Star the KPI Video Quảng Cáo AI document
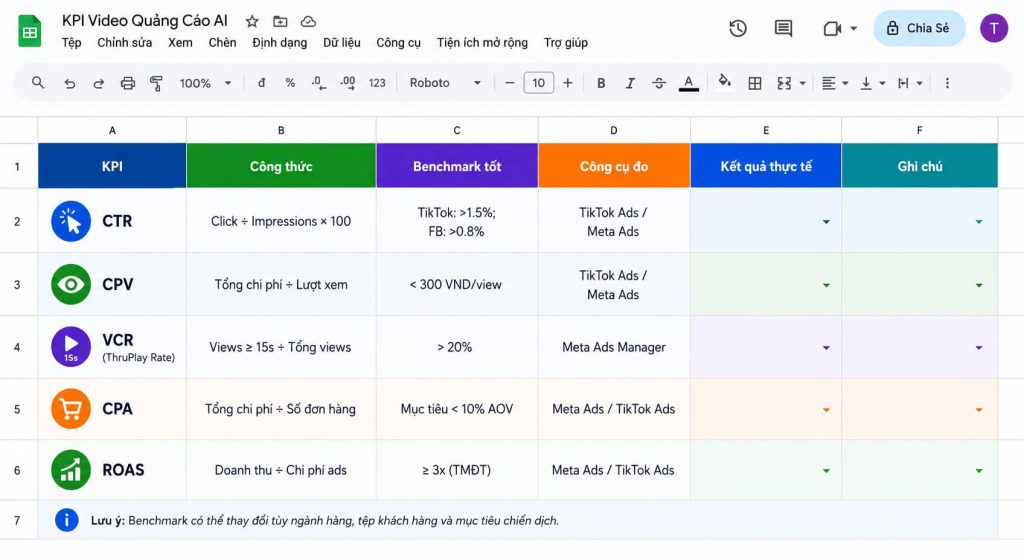The width and height of the screenshot is (1024, 560). click(252, 22)
